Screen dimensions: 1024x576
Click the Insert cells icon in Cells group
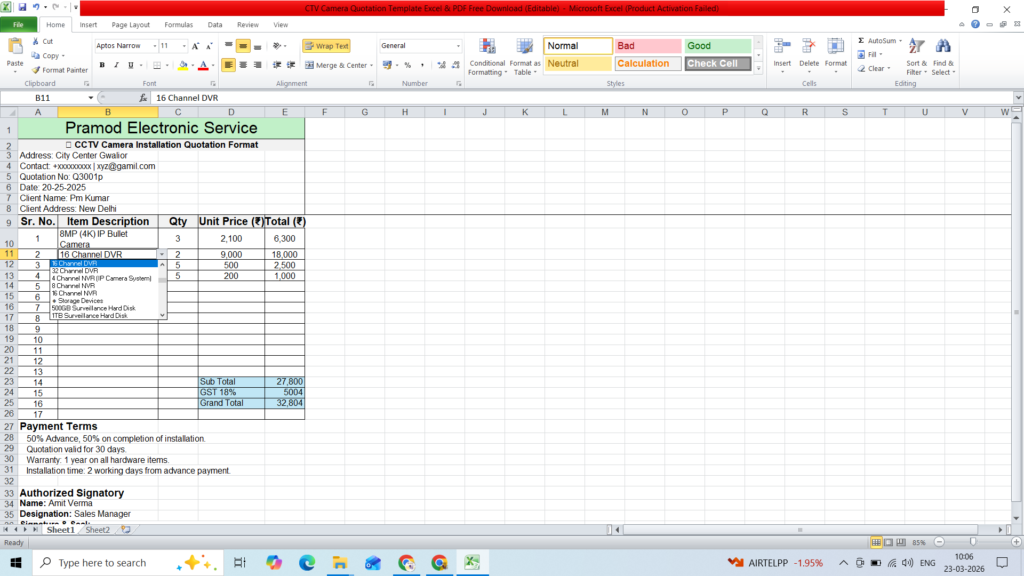pos(782,47)
